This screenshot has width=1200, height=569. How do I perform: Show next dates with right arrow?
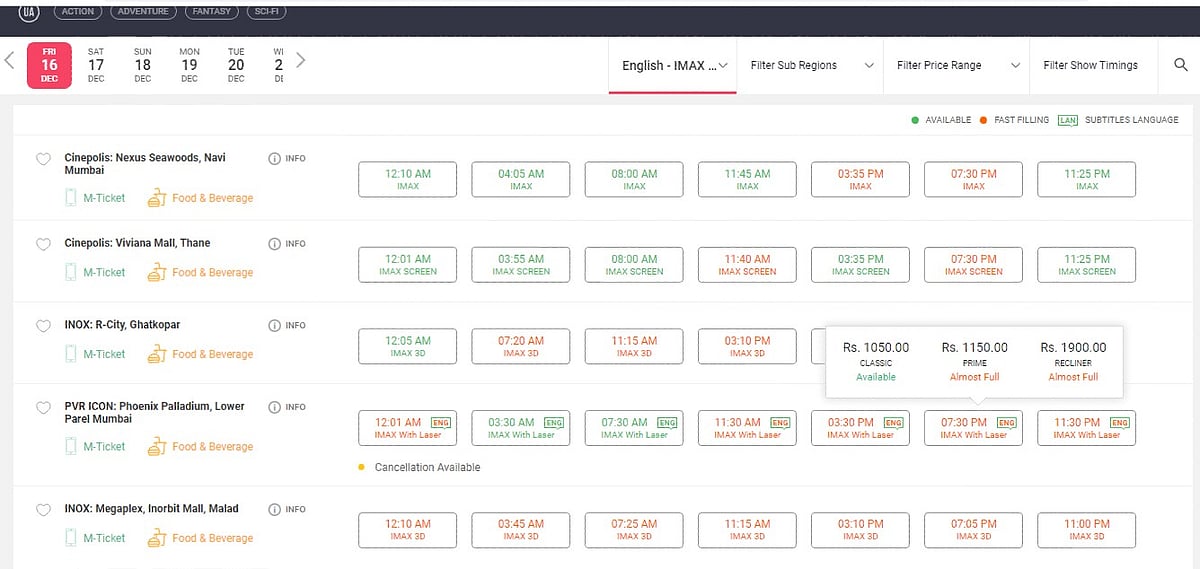pyautogui.click(x=300, y=60)
